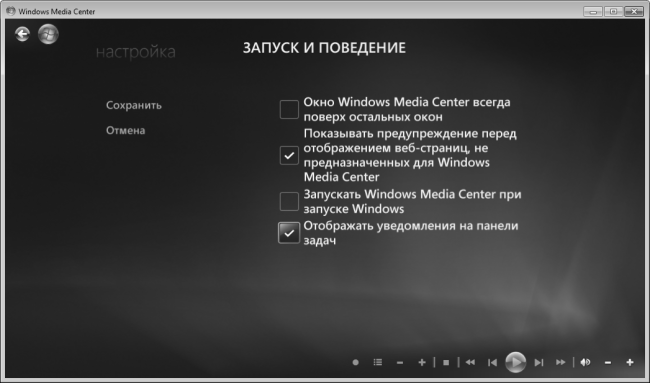Click the record button in transport bar
Viewport: 650px width, 383px height.
(355, 362)
